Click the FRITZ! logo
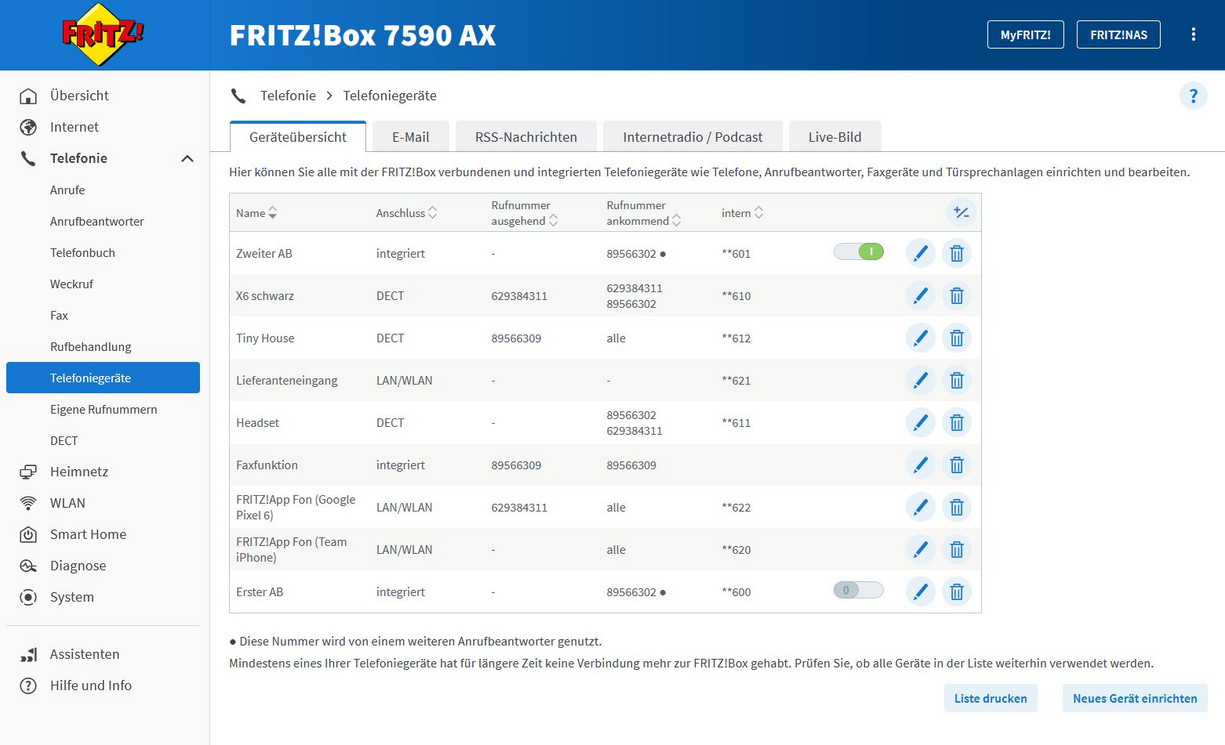The width and height of the screenshot is (1225, 745). coord(103,34)
